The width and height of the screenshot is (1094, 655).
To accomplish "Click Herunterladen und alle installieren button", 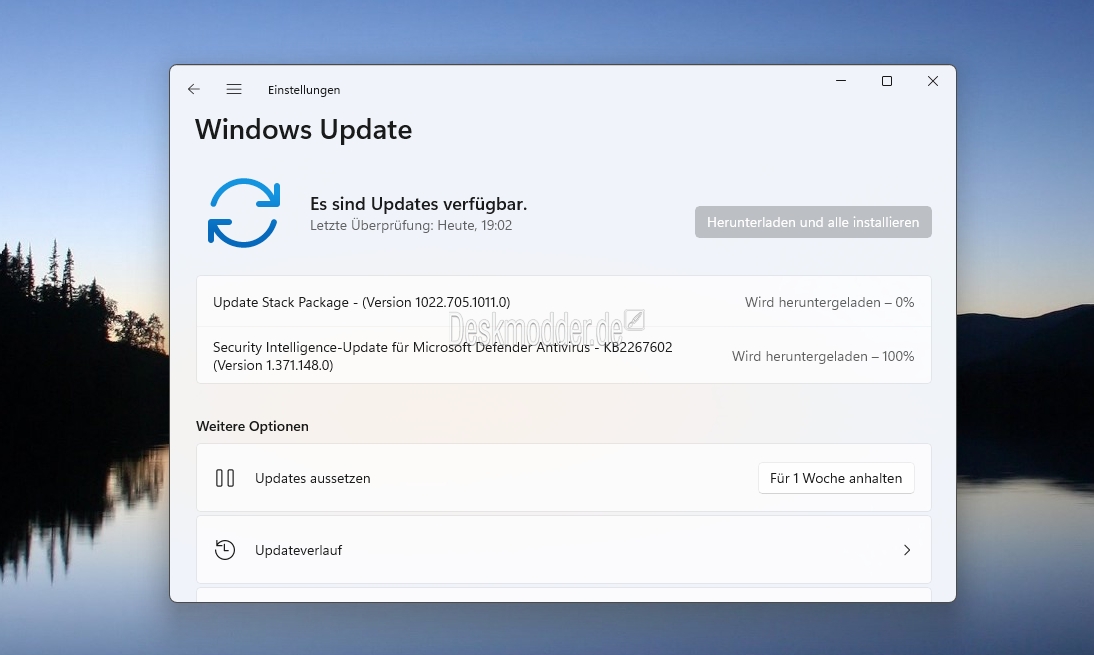I will click(813, 222).
